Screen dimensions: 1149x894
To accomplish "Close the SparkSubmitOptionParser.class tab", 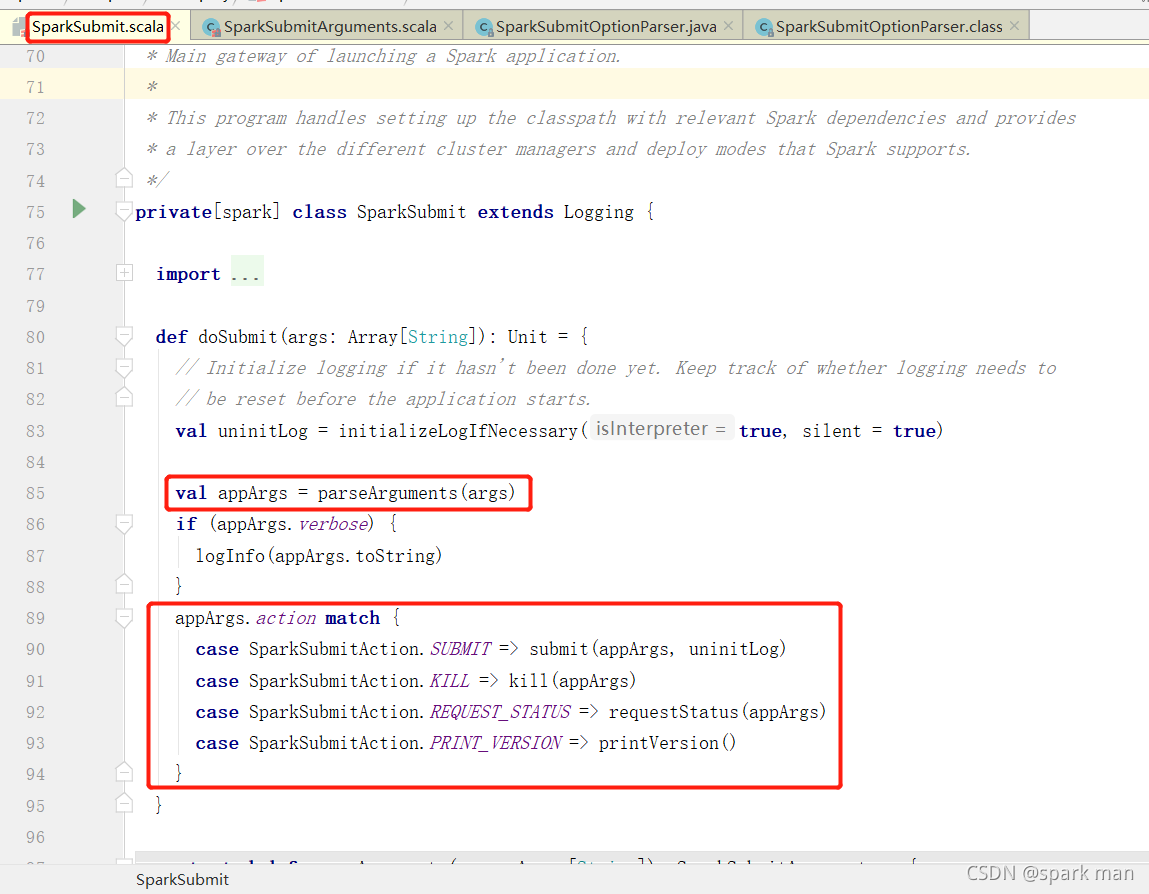I will (1014, 26).
